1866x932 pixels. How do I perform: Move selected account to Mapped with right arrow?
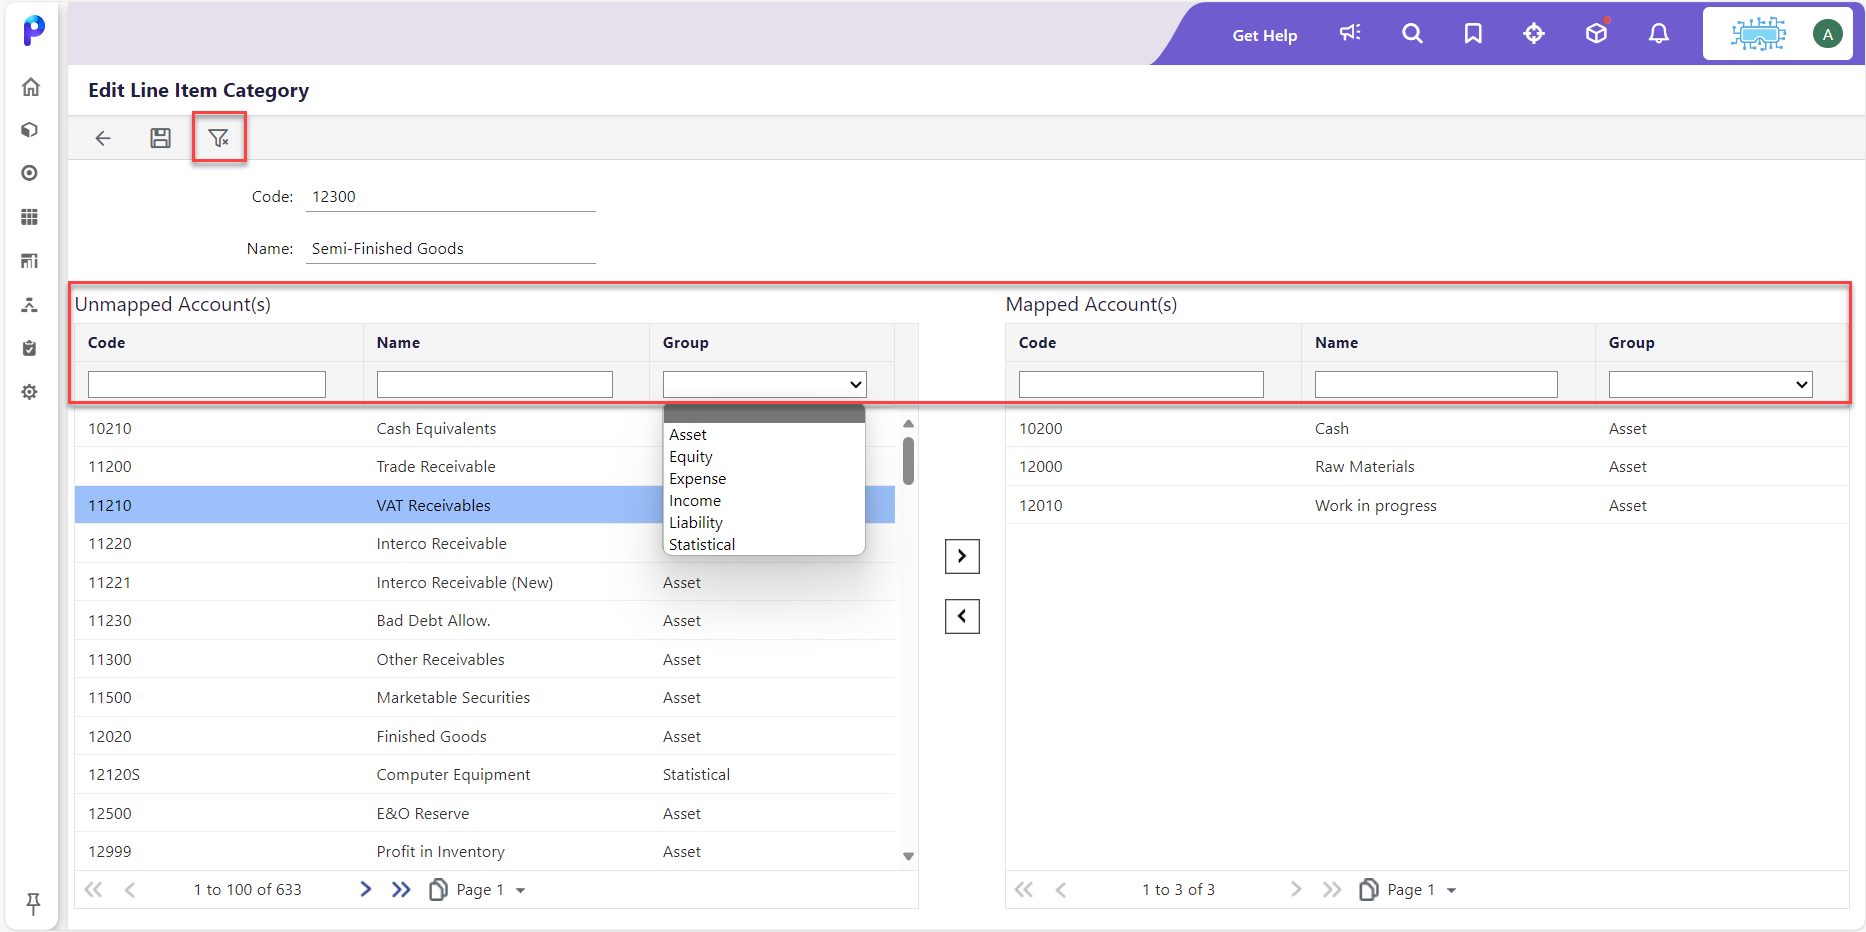[x=962, y=556]
